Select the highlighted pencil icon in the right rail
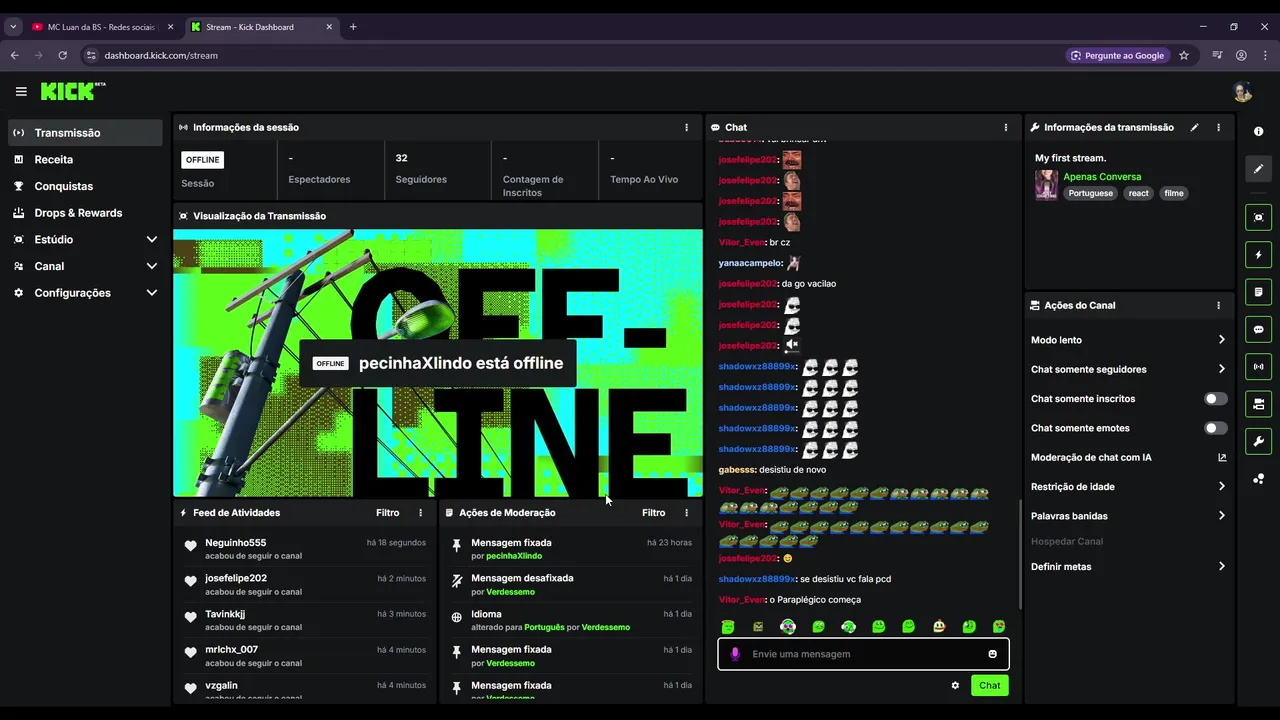The image size is (1280, 720). point(1258,169)
